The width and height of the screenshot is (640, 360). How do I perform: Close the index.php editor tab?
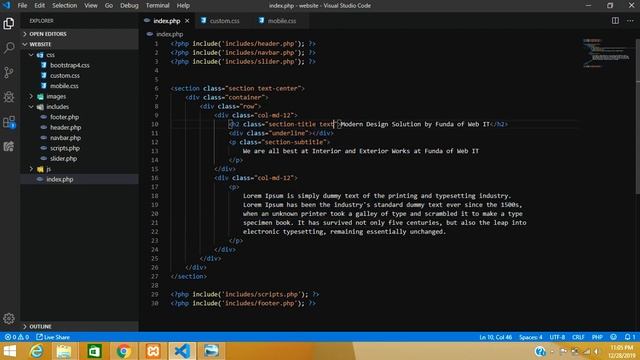tap(187, 21)
